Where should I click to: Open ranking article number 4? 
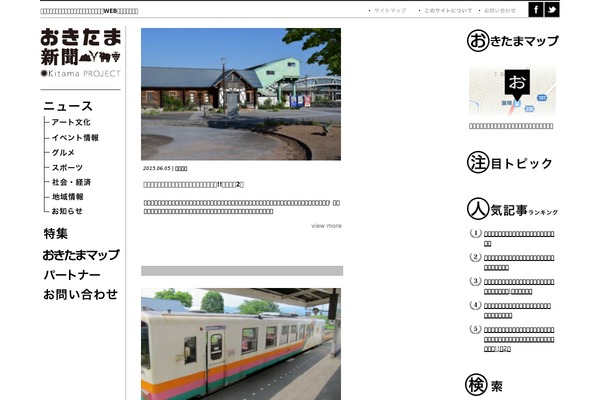point(517,310)
